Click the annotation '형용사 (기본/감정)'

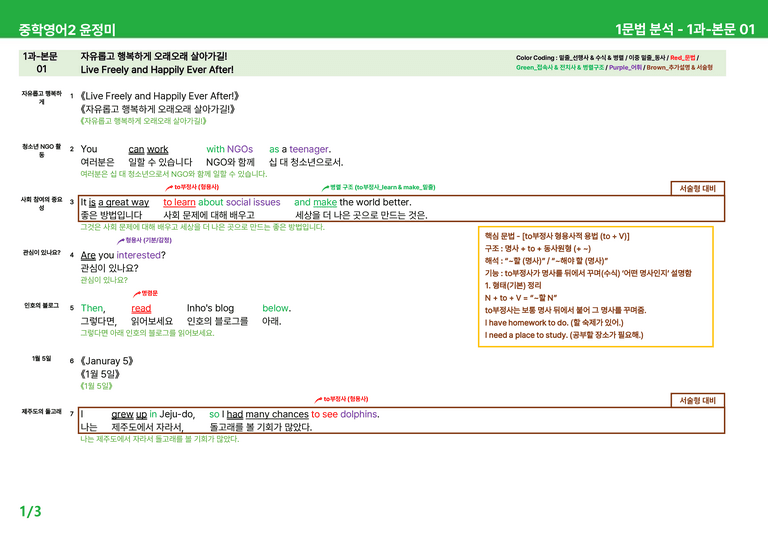point(148,240)
